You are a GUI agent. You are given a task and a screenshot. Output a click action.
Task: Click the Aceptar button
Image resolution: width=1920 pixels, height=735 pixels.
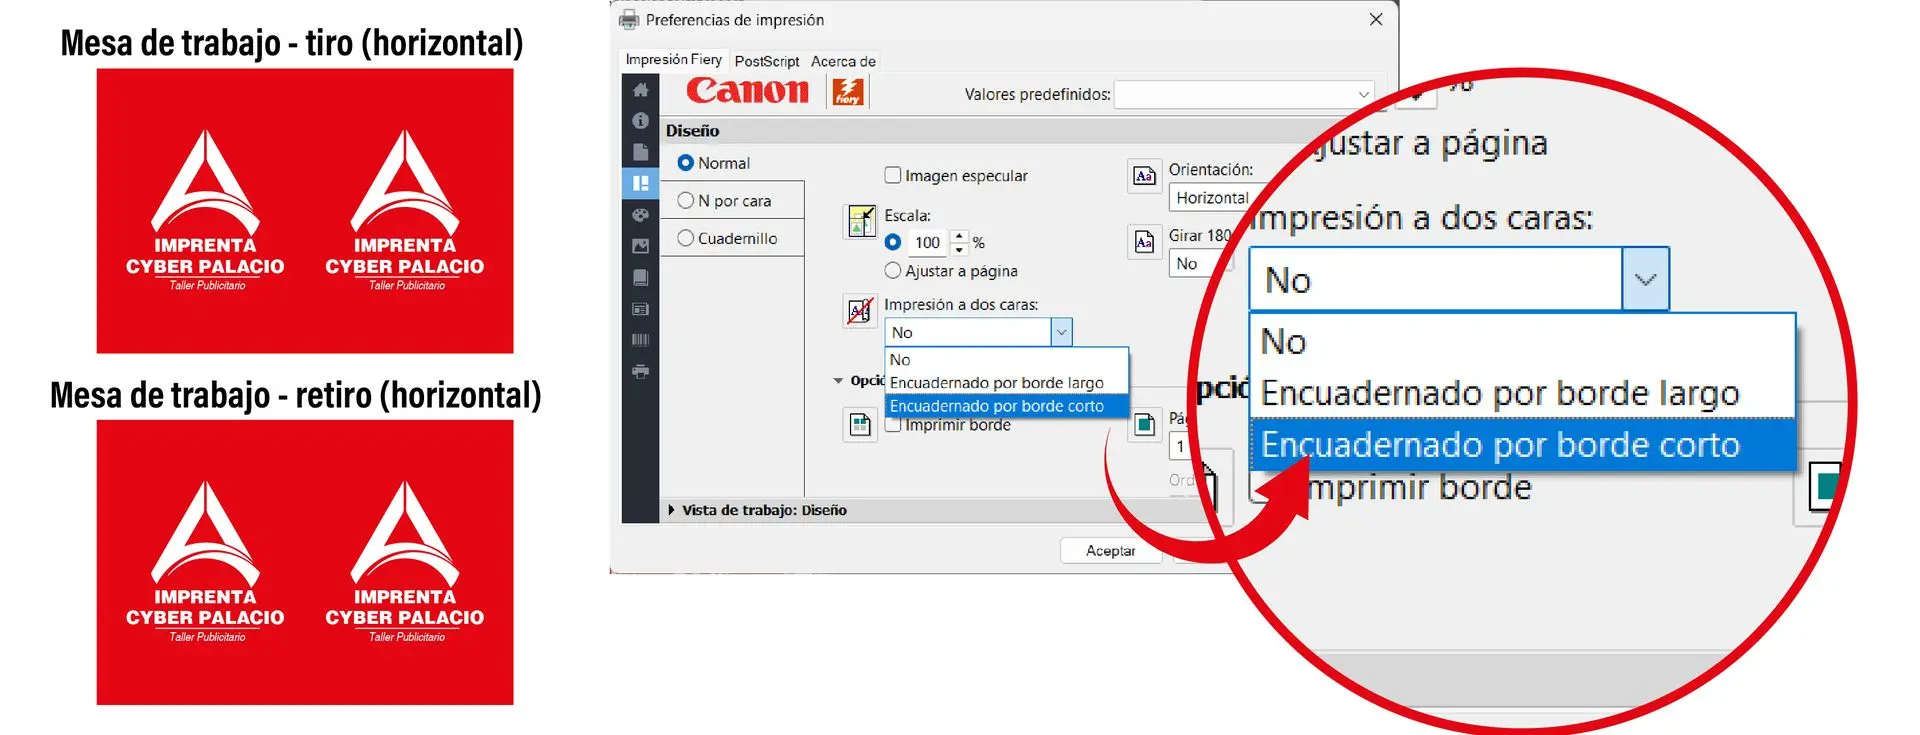click(1110, 551)
